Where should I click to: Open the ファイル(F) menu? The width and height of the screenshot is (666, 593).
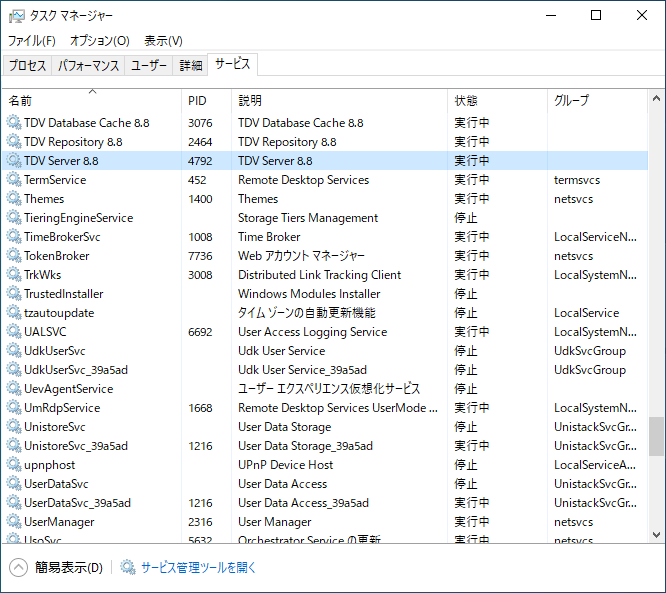(x=31, y=41)
